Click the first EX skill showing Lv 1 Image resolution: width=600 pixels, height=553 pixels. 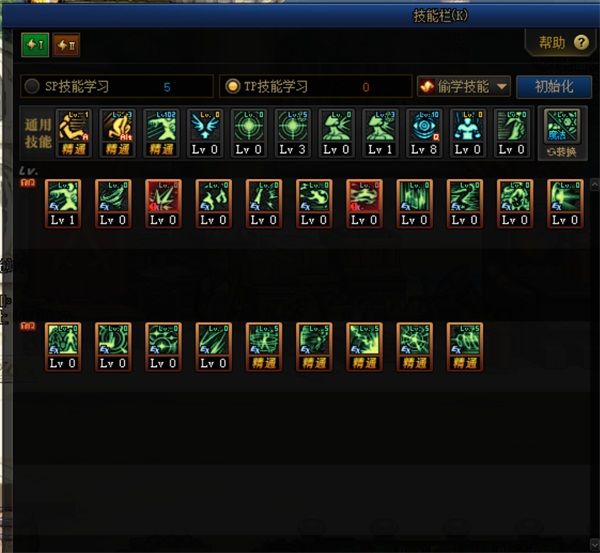[x=63, y=204]
